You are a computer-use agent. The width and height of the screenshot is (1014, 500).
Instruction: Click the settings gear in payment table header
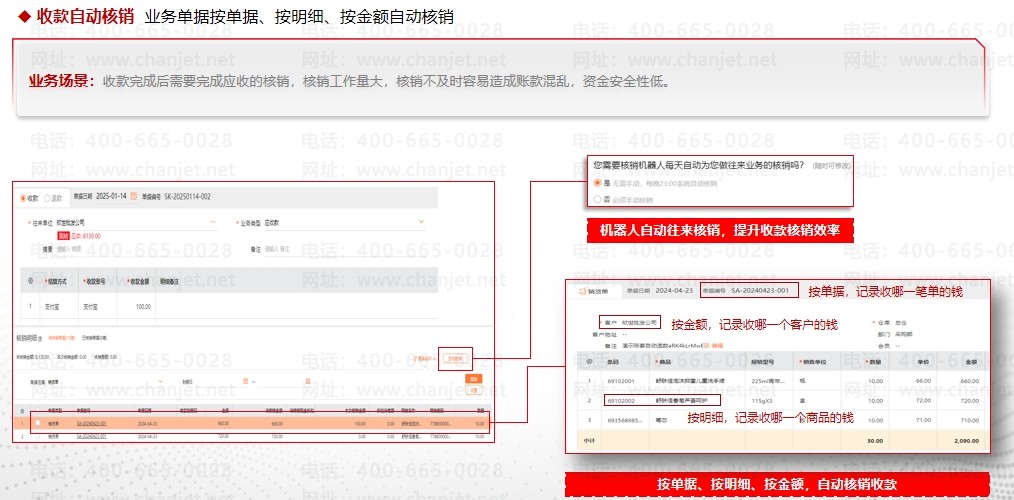[30, 282]
